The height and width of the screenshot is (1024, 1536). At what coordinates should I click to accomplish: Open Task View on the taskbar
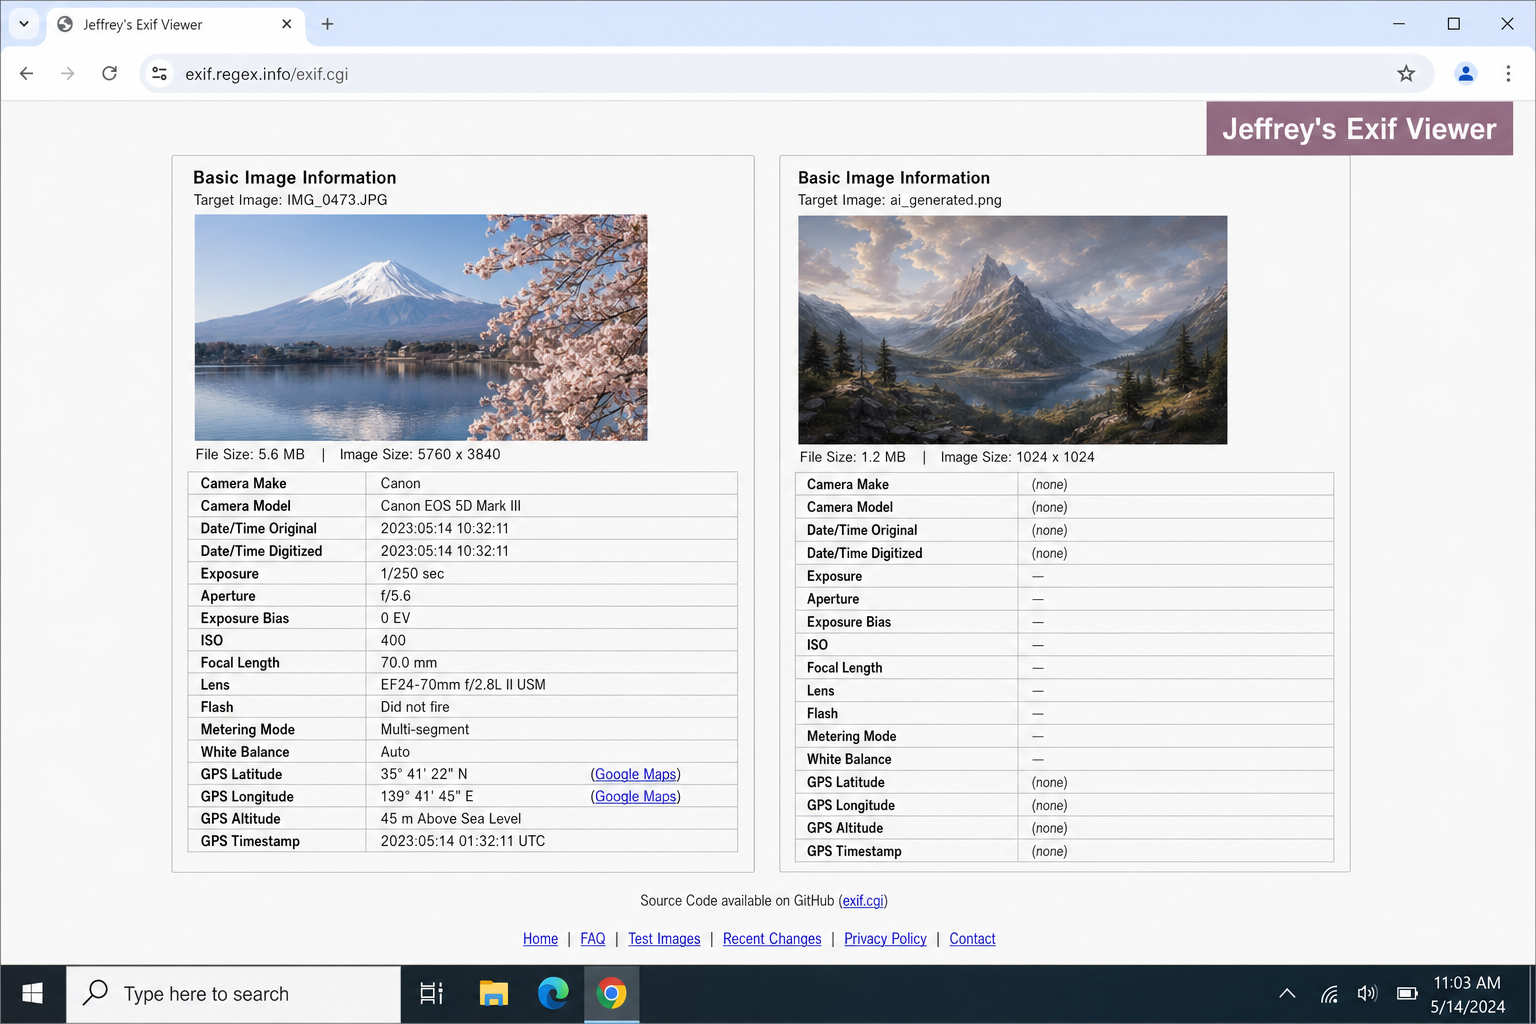[x=430, y=993]
